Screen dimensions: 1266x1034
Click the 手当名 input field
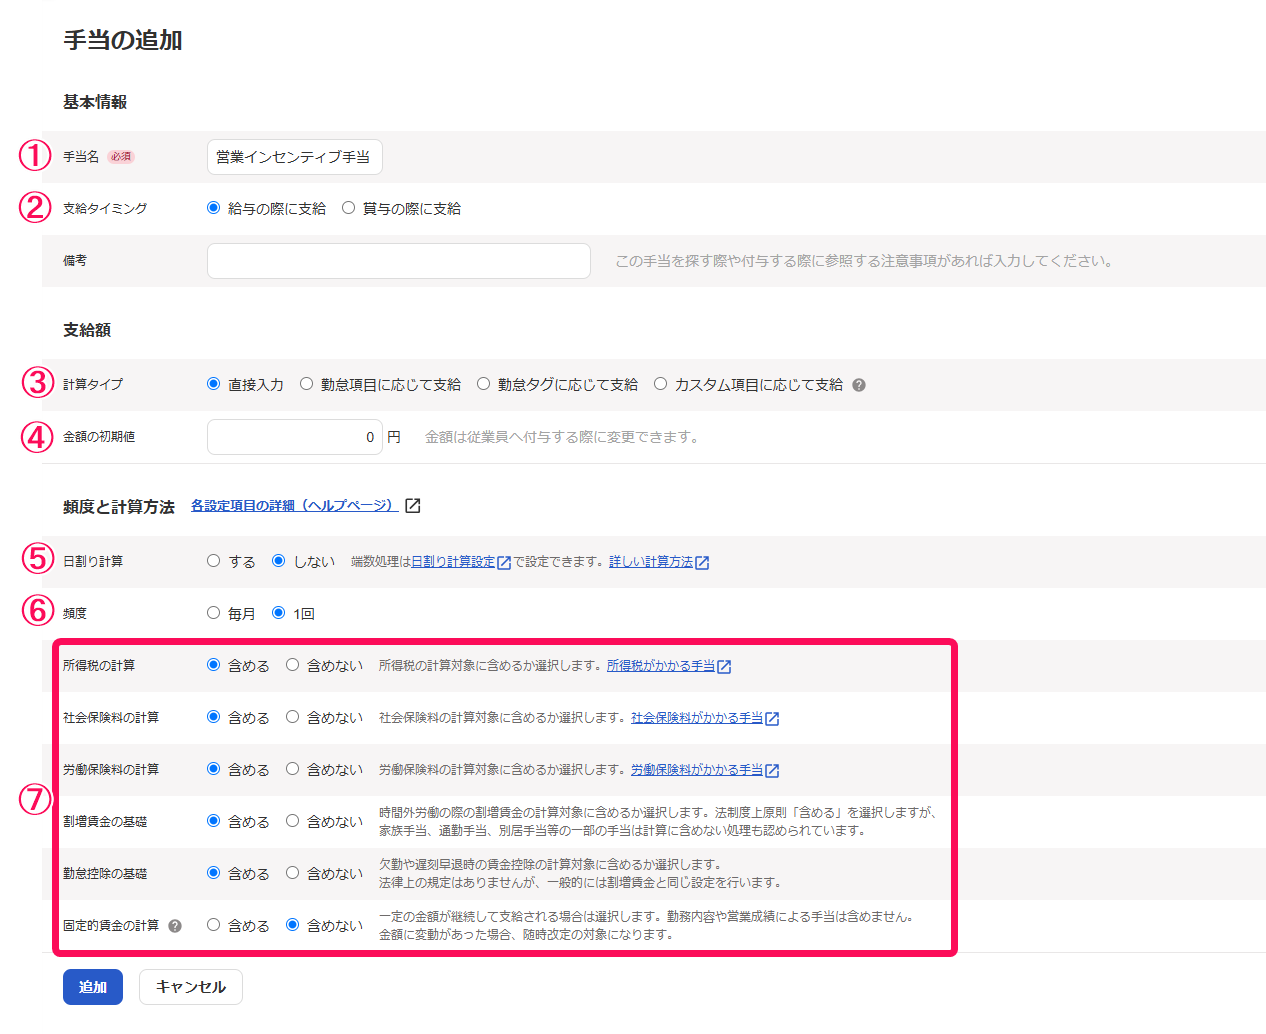pyautogui.click(x=295, y=157)
